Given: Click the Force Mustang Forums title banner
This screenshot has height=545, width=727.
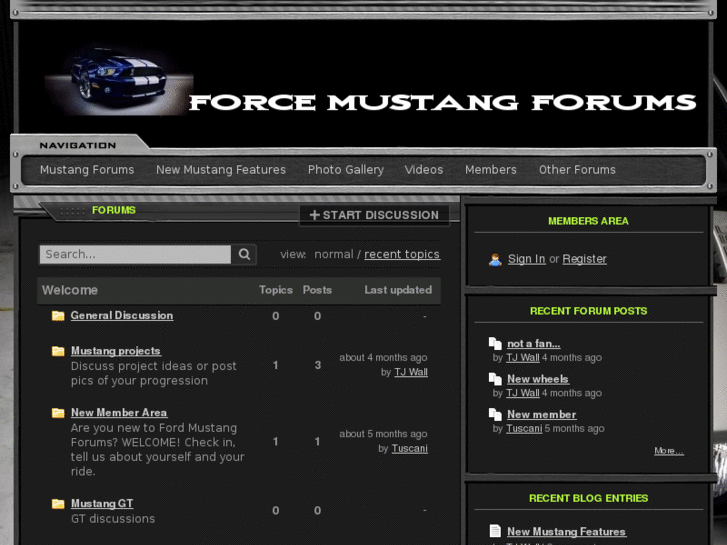Looking at the screenshot, I should click(443, 103).
